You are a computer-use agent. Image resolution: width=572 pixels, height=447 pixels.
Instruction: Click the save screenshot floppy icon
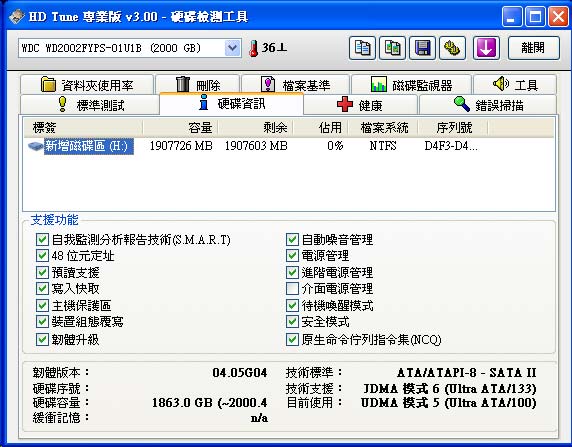pyautogui.click(x=422, y=48)
